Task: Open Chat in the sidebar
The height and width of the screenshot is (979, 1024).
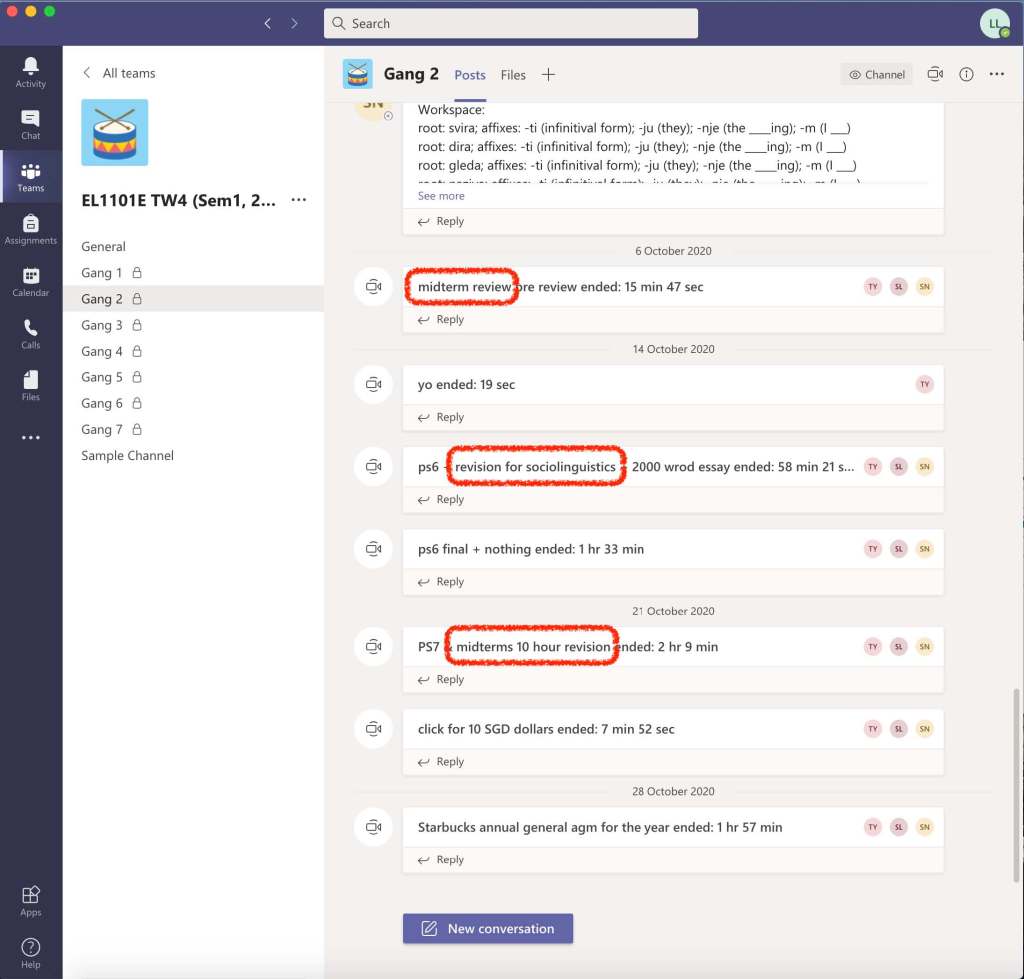Action: click(x=30, y=124)
